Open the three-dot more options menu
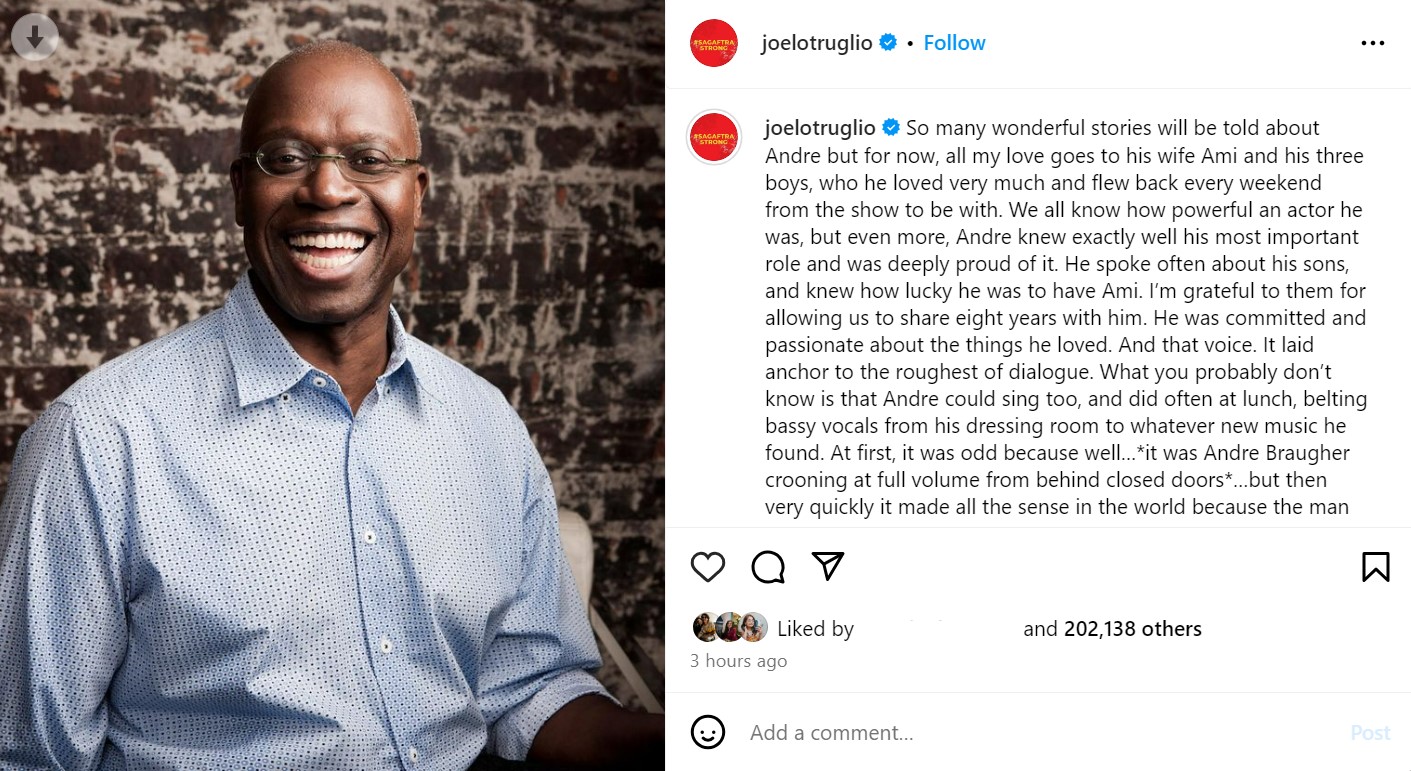The width and height of the screenshot is (1411, 771). click(x=1373, y=43)
